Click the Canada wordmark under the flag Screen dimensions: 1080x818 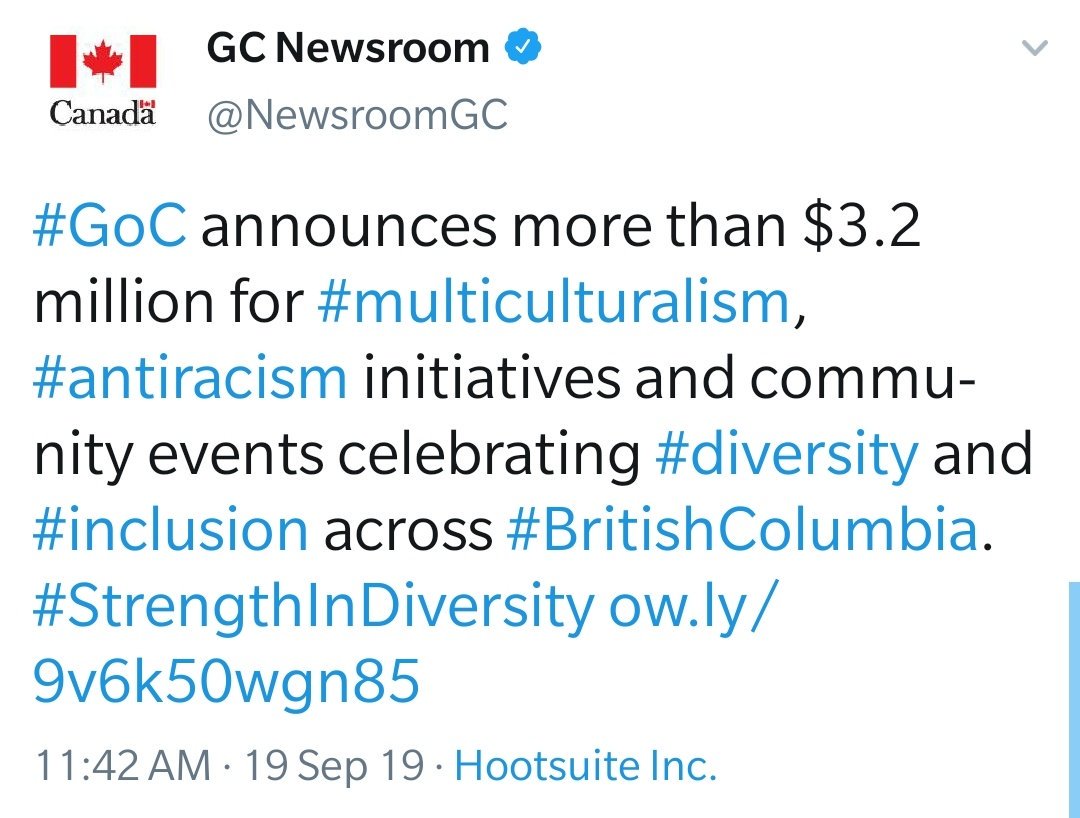pos(103,112)
